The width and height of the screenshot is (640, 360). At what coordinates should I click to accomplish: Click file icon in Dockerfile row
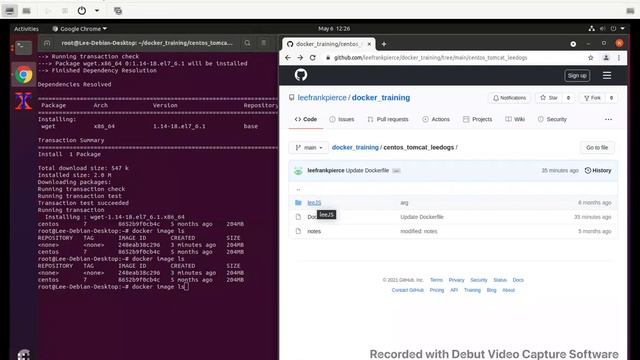(298, 217)
